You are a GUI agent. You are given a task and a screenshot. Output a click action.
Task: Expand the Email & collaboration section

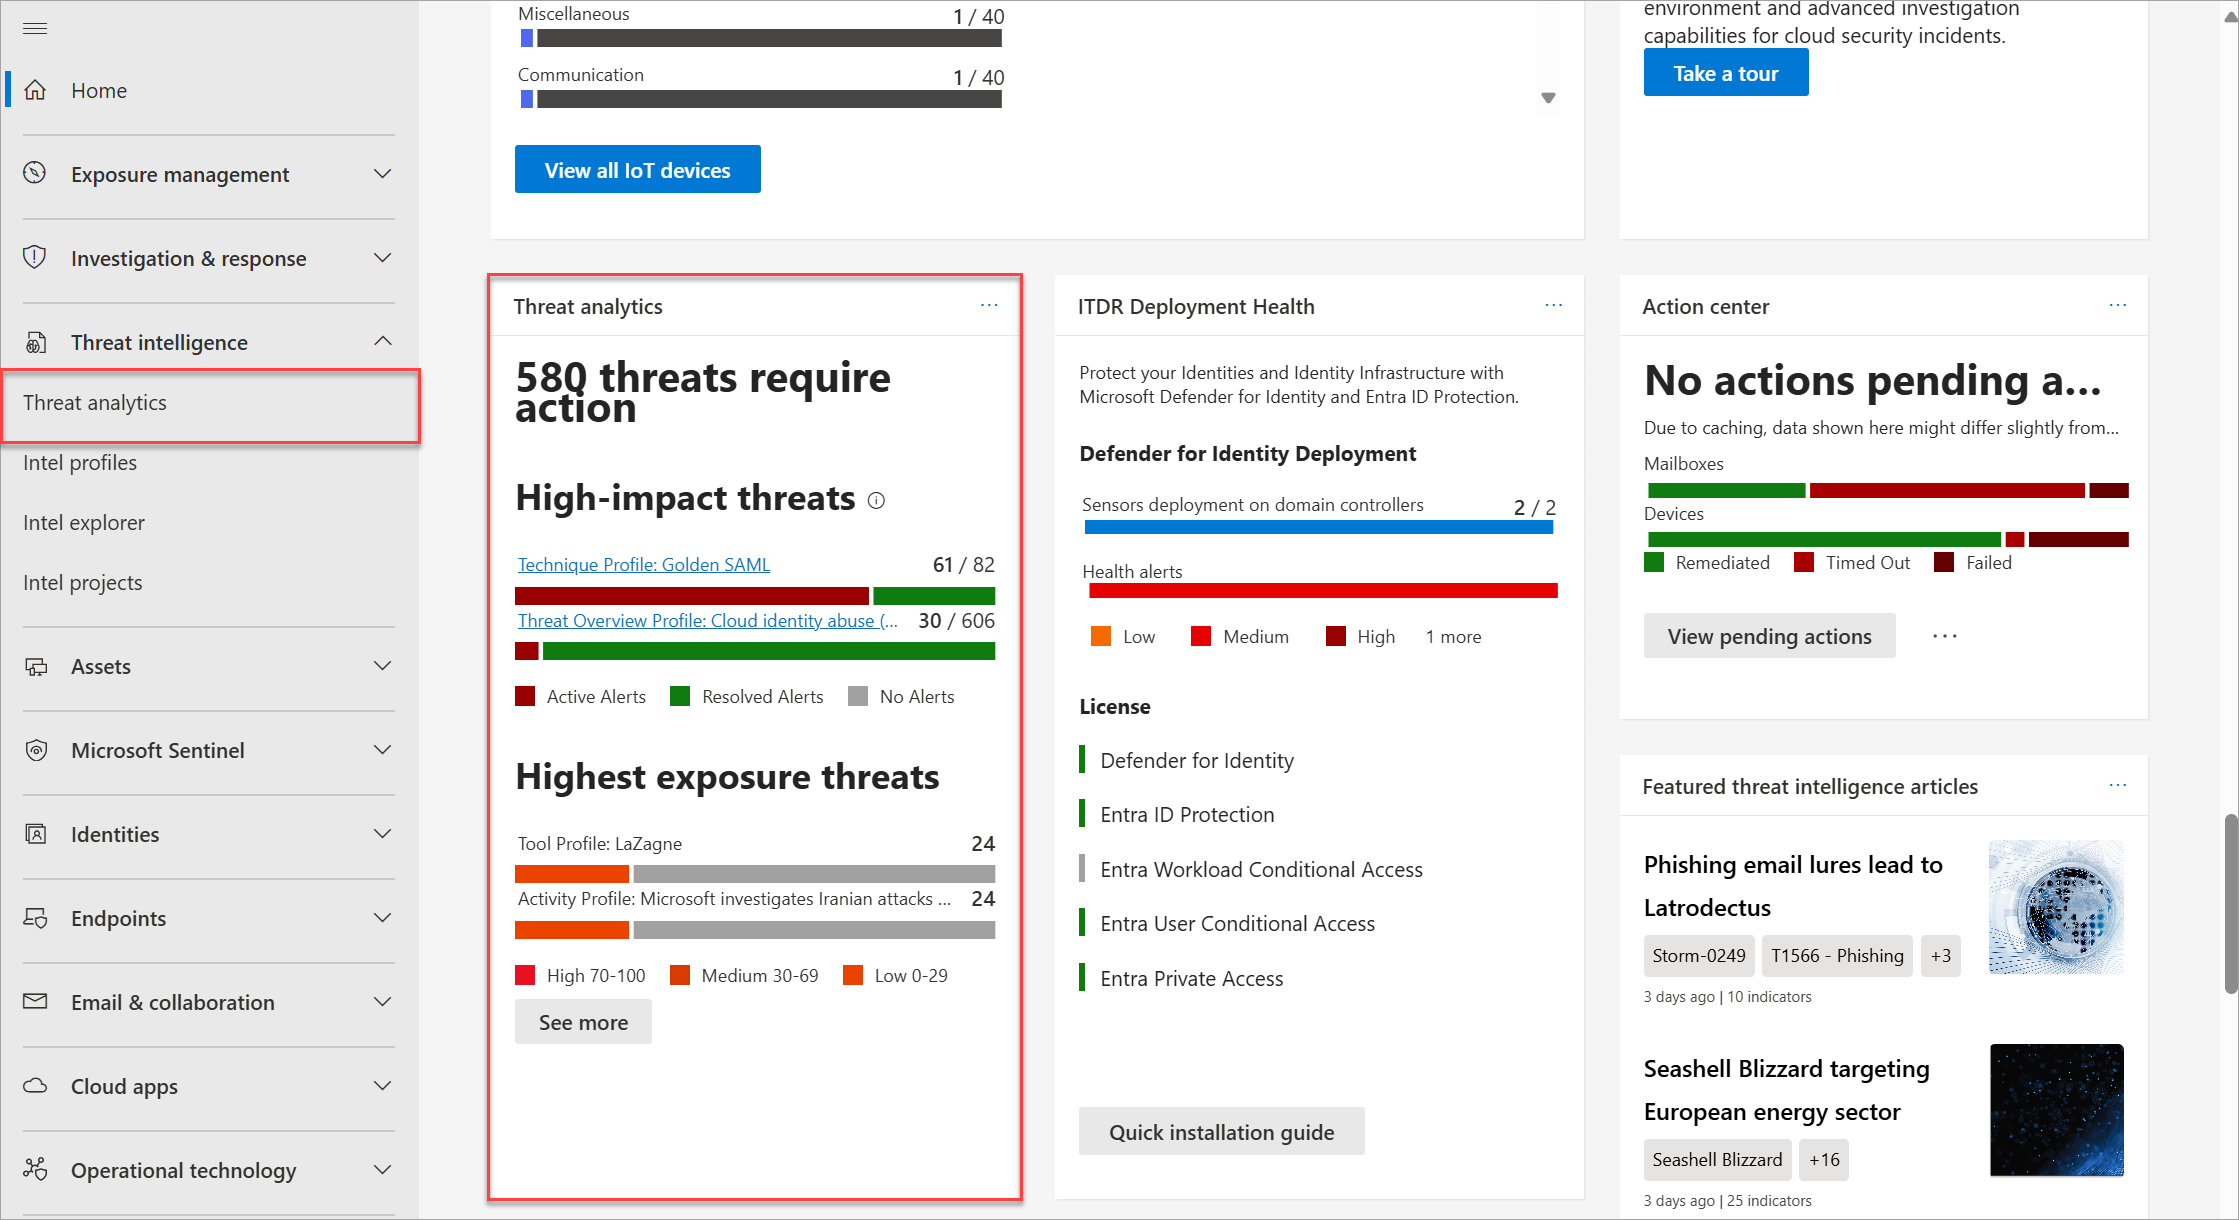(x=382, y=1002)
